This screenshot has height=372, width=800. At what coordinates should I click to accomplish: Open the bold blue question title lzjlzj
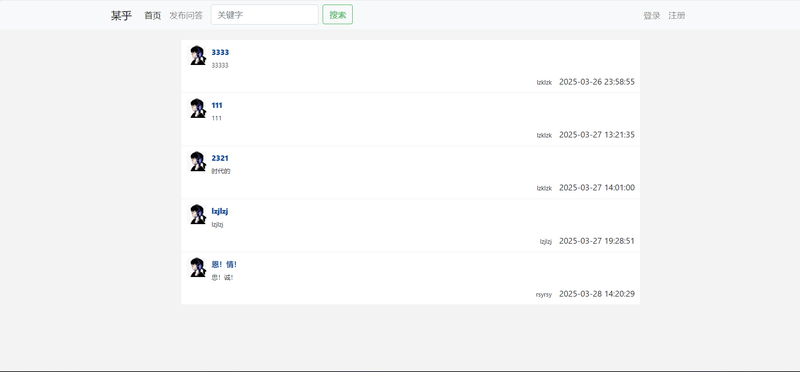click(x=220, y=212)
